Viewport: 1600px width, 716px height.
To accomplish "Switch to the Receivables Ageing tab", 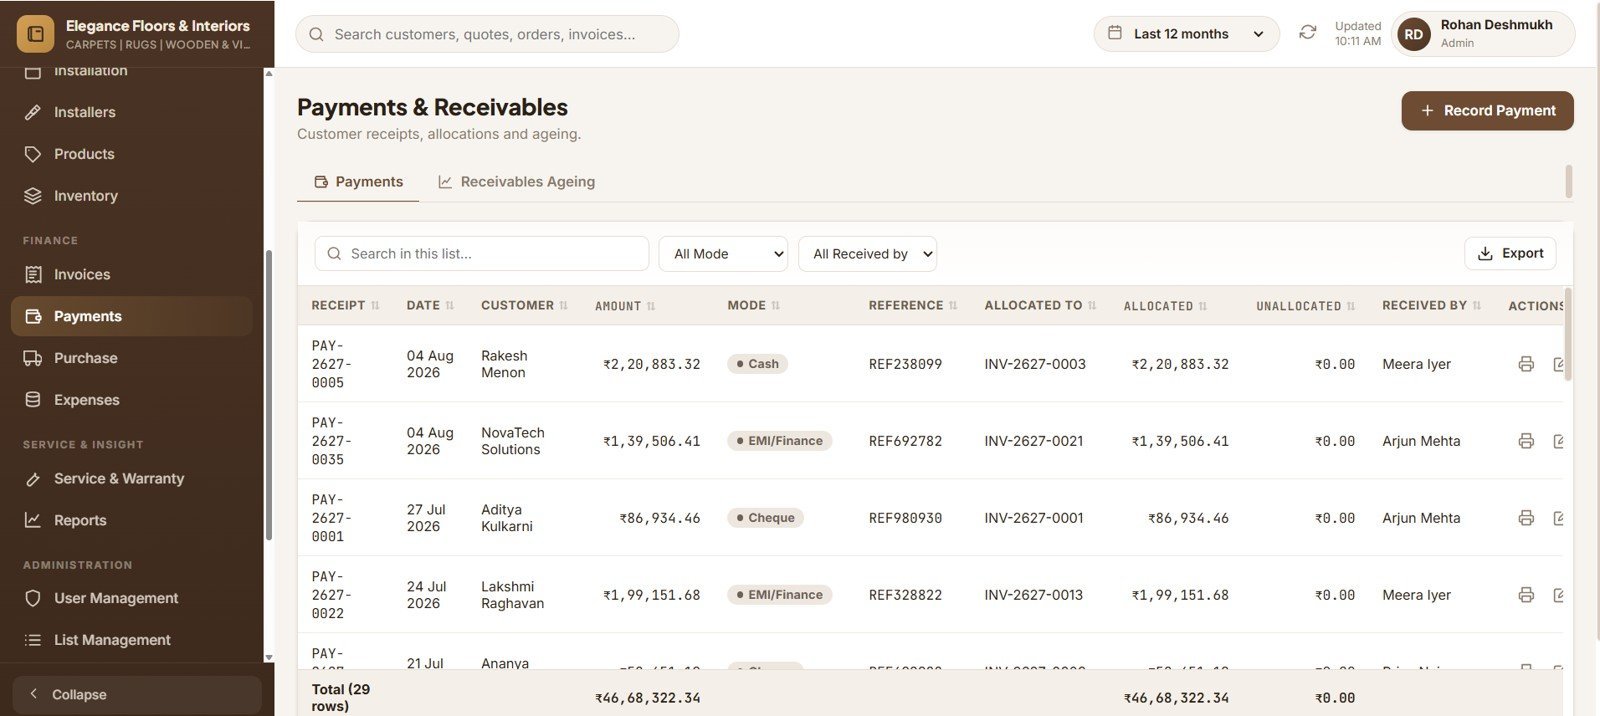I will coord(516,182).
